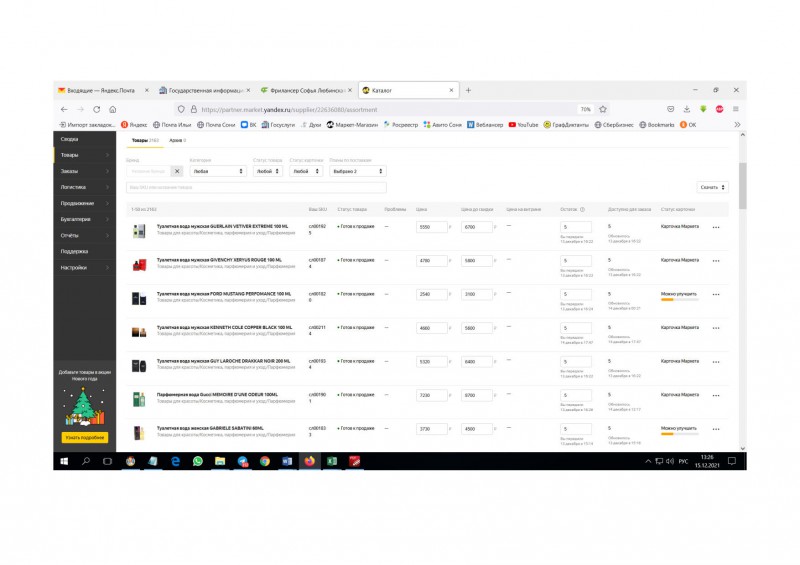The height and width of the screenshot is (565, 800).
Task: Open the GIVENCHY XERYUS ROUGE product link
Action: pyautogui.click(x=219, y=260)
